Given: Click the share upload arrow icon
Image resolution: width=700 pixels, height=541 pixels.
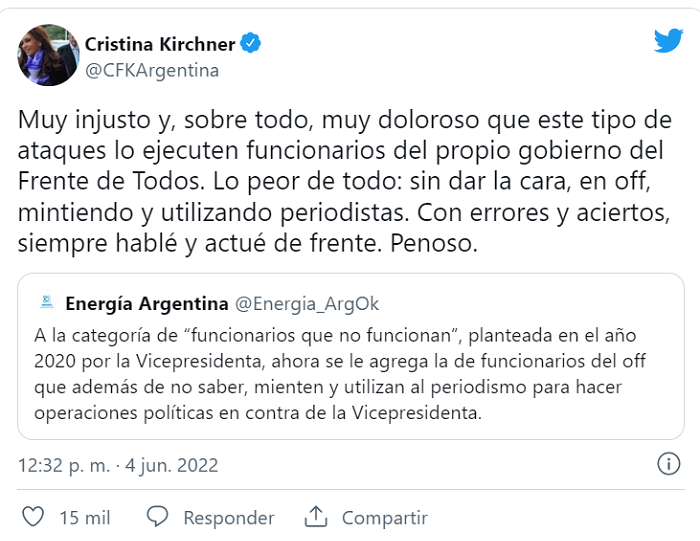Looking at the screenshot, I should click(x=316, y=517).
